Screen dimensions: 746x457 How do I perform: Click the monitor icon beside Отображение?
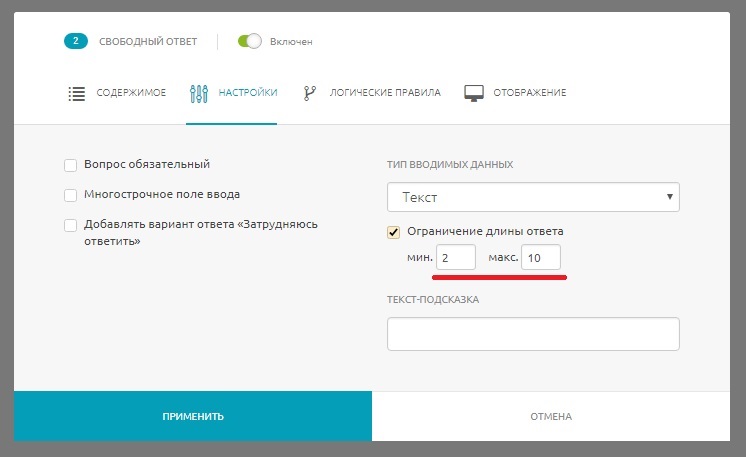coord(474,93)
